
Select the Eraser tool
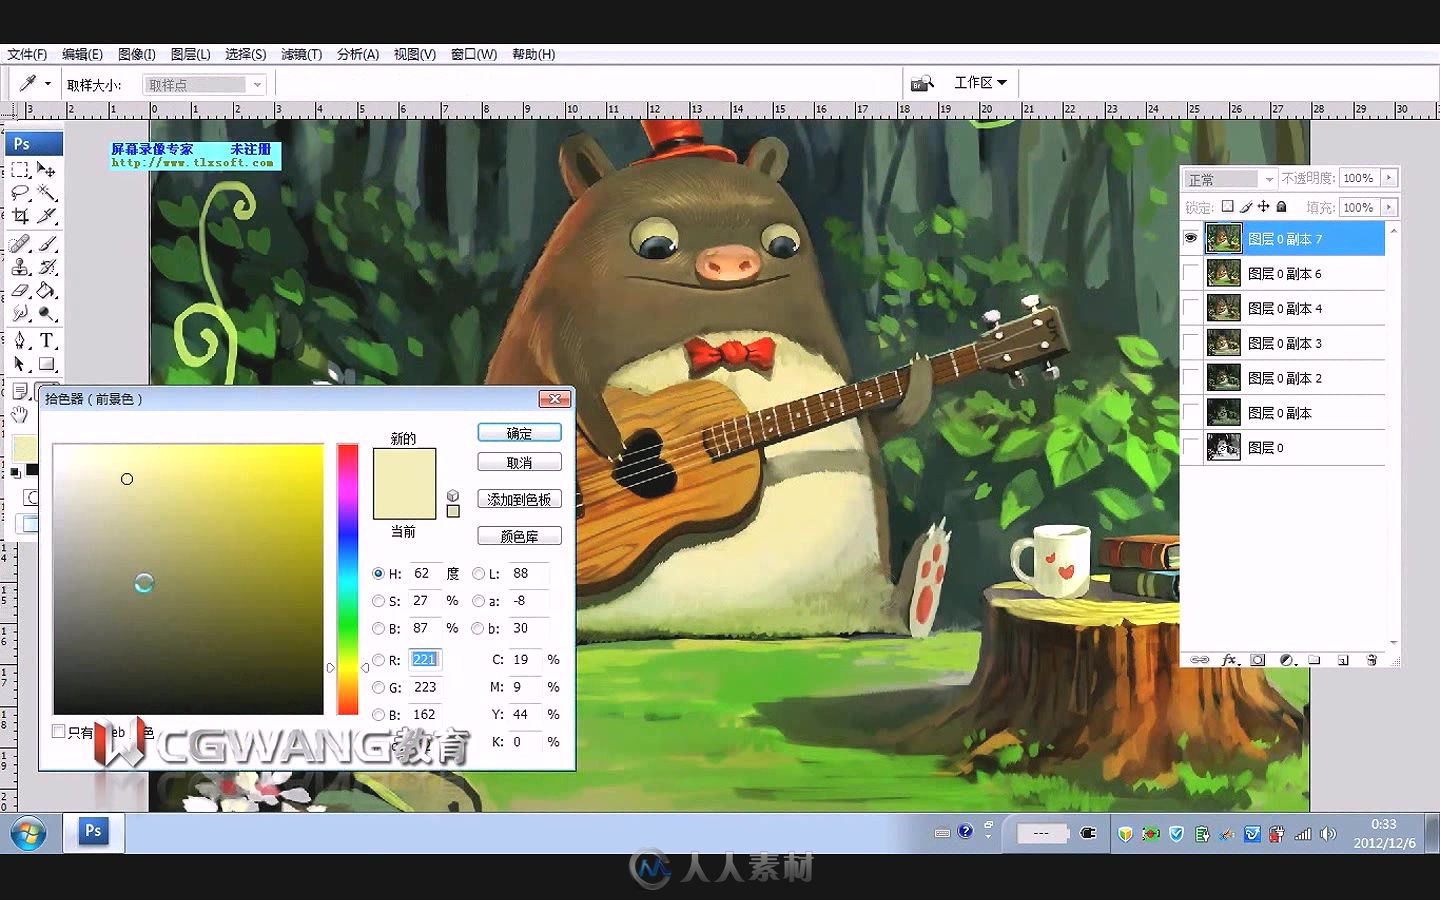[20, 291]
